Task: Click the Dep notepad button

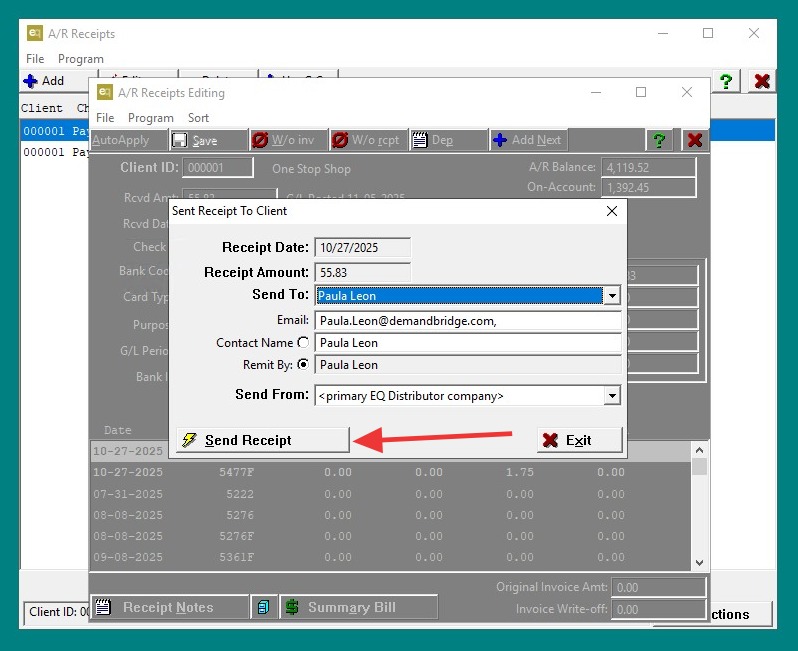Action: click(x=448, y=140)
